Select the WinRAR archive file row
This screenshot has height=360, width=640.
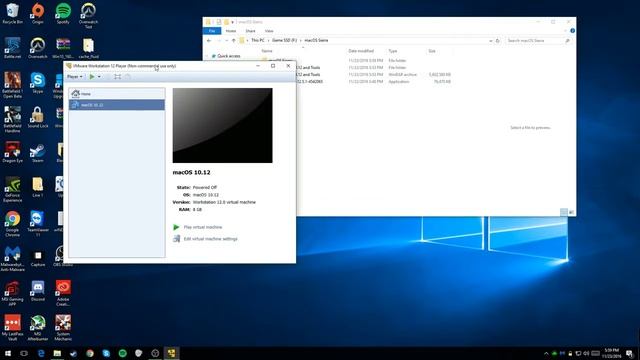coord(373,75)
